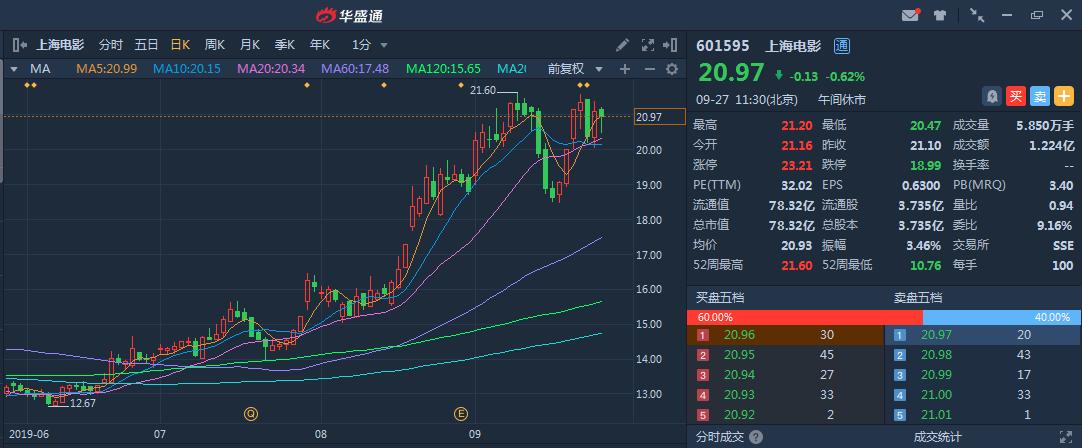Click the 卖盘五档 header

(918, 298)
